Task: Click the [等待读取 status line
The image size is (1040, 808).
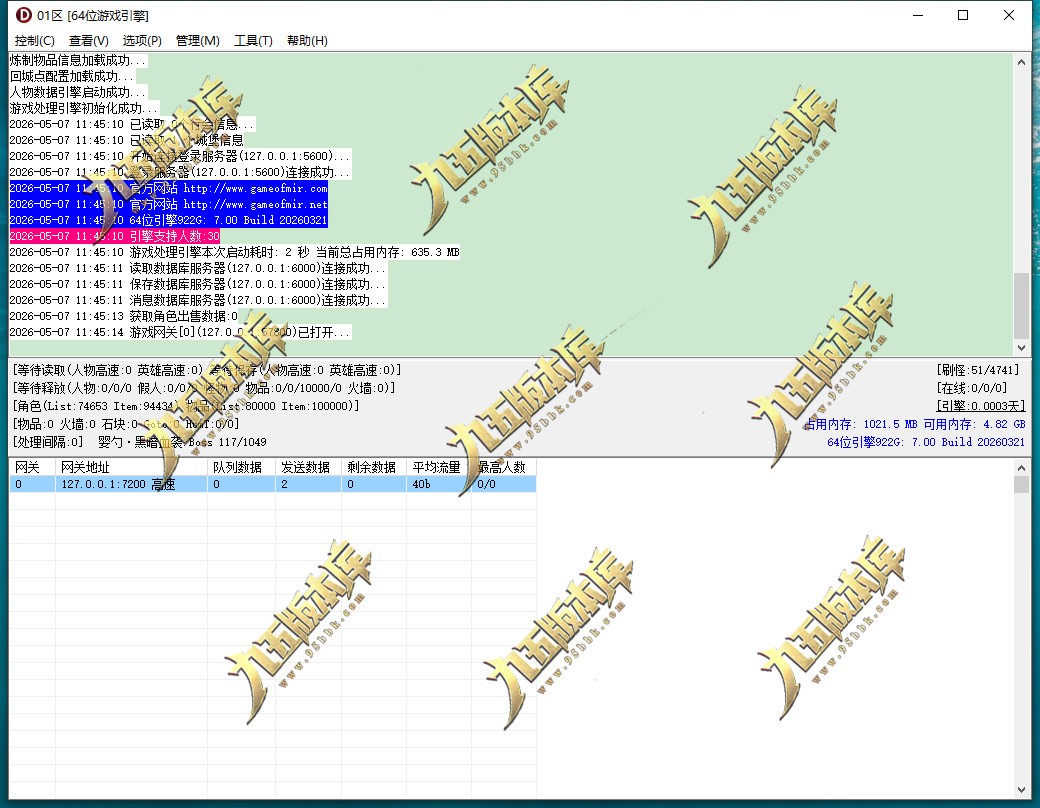Action: pyautogui.click(x=207, y=370)
